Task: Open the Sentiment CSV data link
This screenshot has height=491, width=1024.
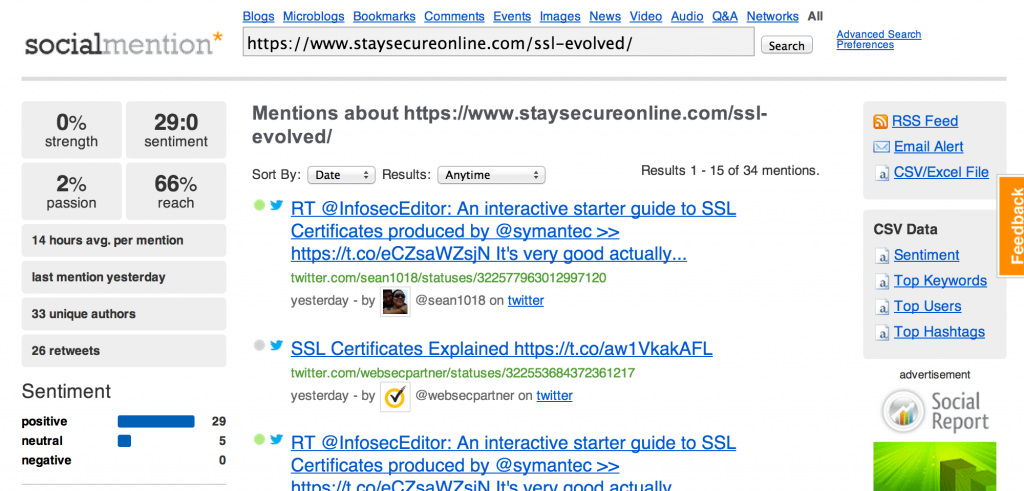Action: (x=927, y=255)
